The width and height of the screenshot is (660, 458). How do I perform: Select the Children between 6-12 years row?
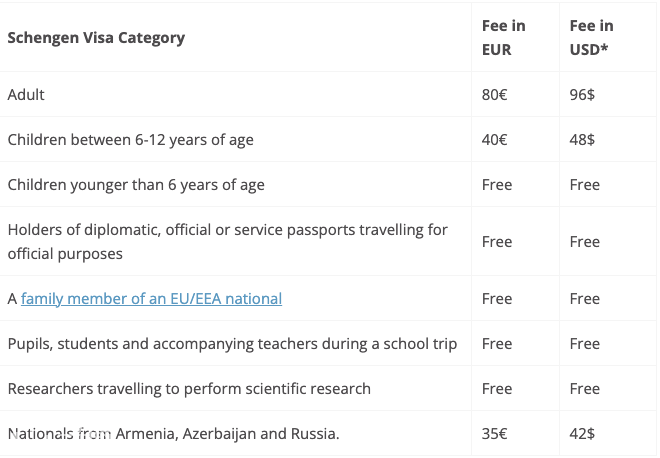(x=130, y=140)
